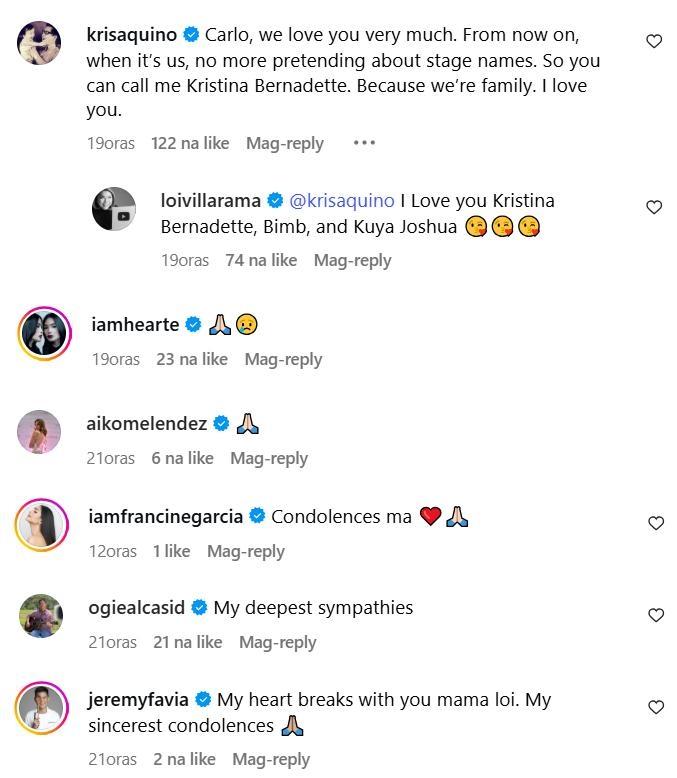View loivillarama's avatar

coord(114,208)
